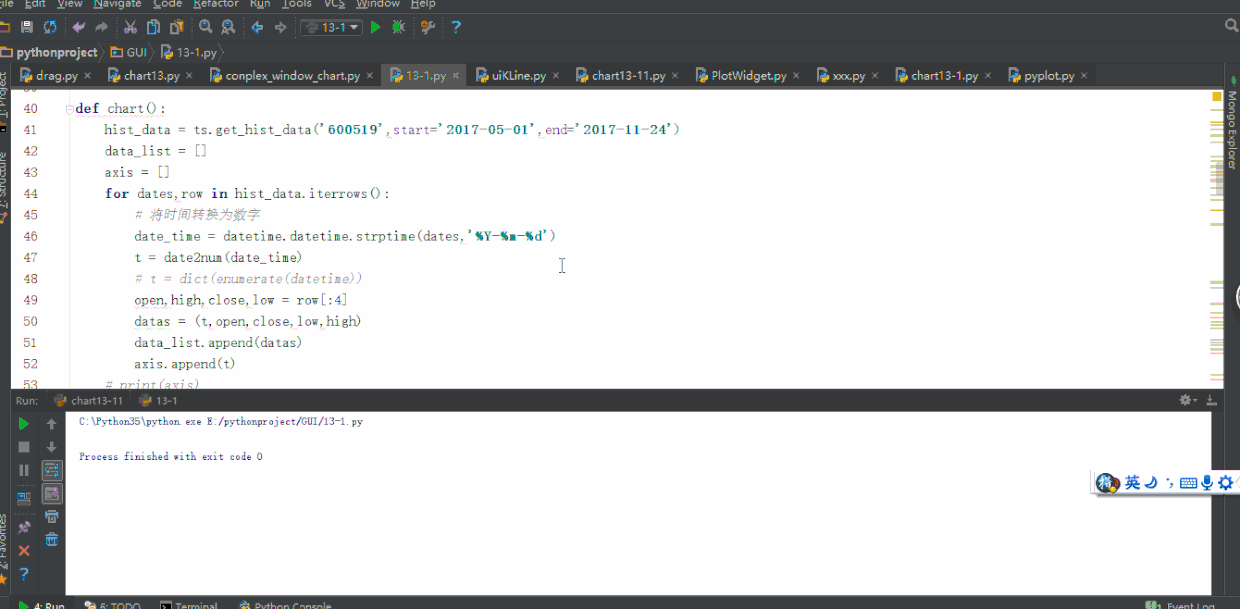This screenshot has width=1240, height=609.
Task: Click Pause output icon in Run panel
Action: [x=24, y=470]
